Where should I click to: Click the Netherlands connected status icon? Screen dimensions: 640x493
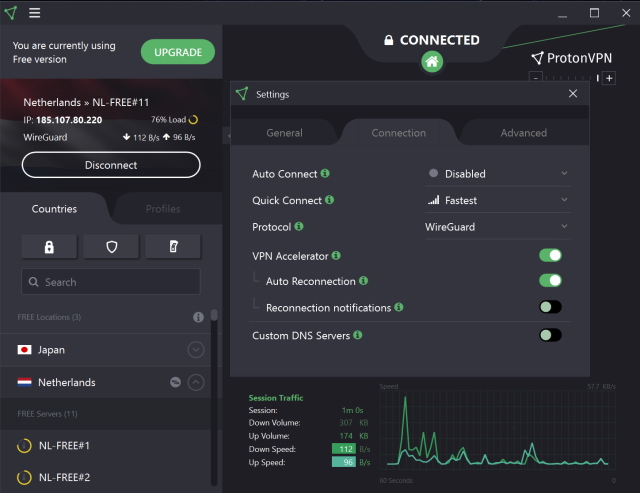click(176, 382)
